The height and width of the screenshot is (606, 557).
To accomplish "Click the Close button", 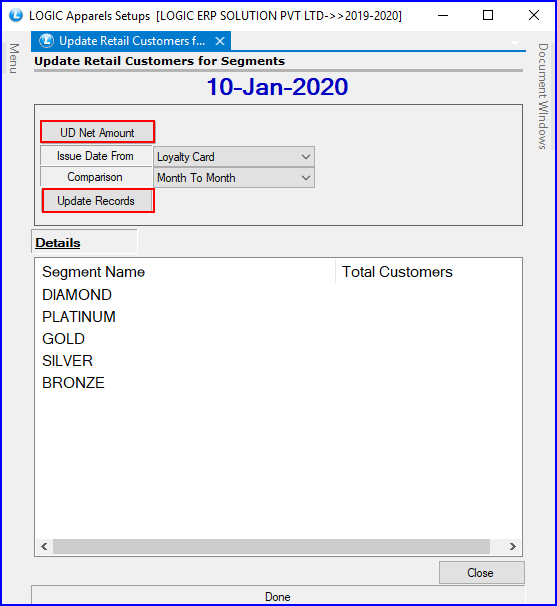I will (x=481, y=573).
